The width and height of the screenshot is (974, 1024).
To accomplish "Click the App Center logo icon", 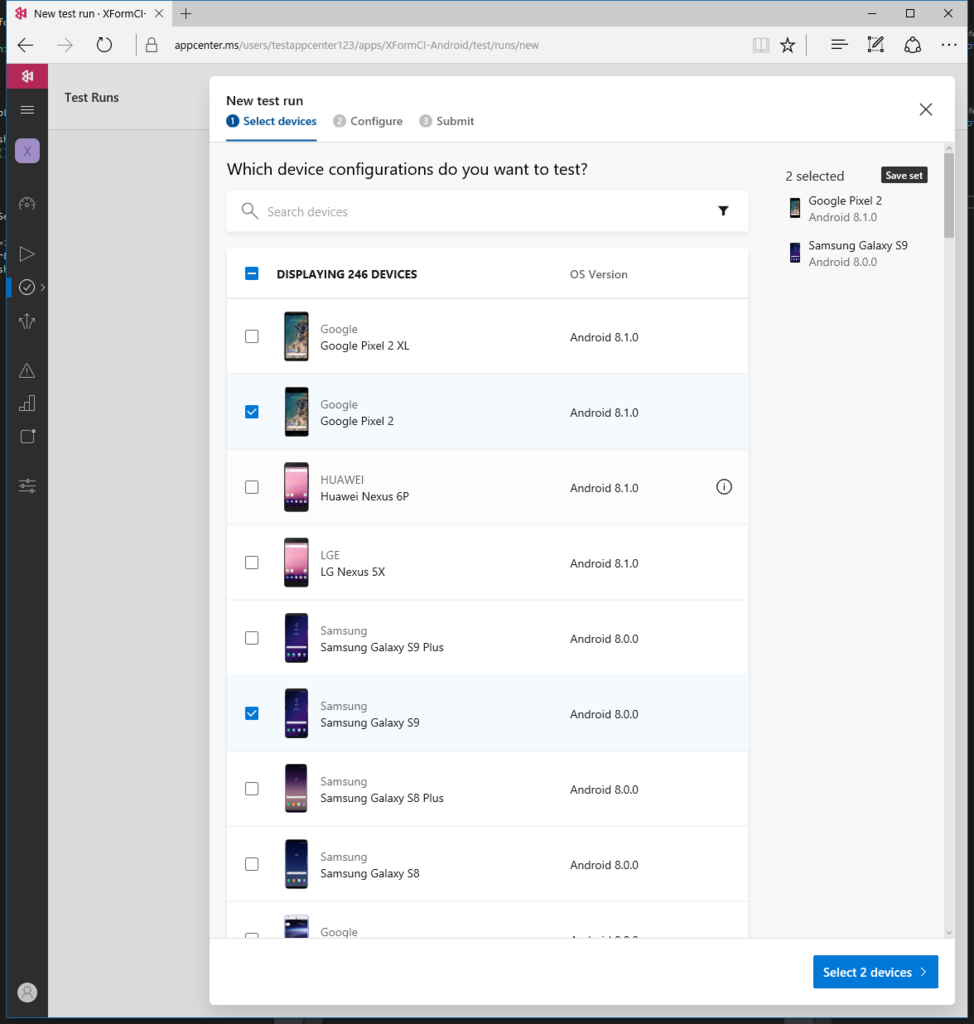I will (27, 76).
